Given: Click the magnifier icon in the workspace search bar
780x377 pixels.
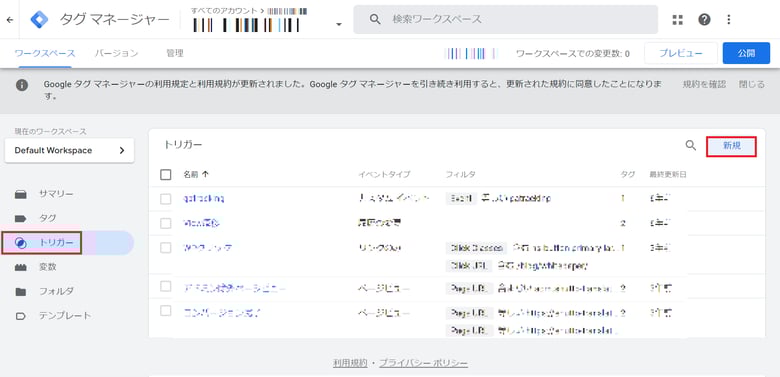Looking at the screenshot, I should [x=375, y=19].
